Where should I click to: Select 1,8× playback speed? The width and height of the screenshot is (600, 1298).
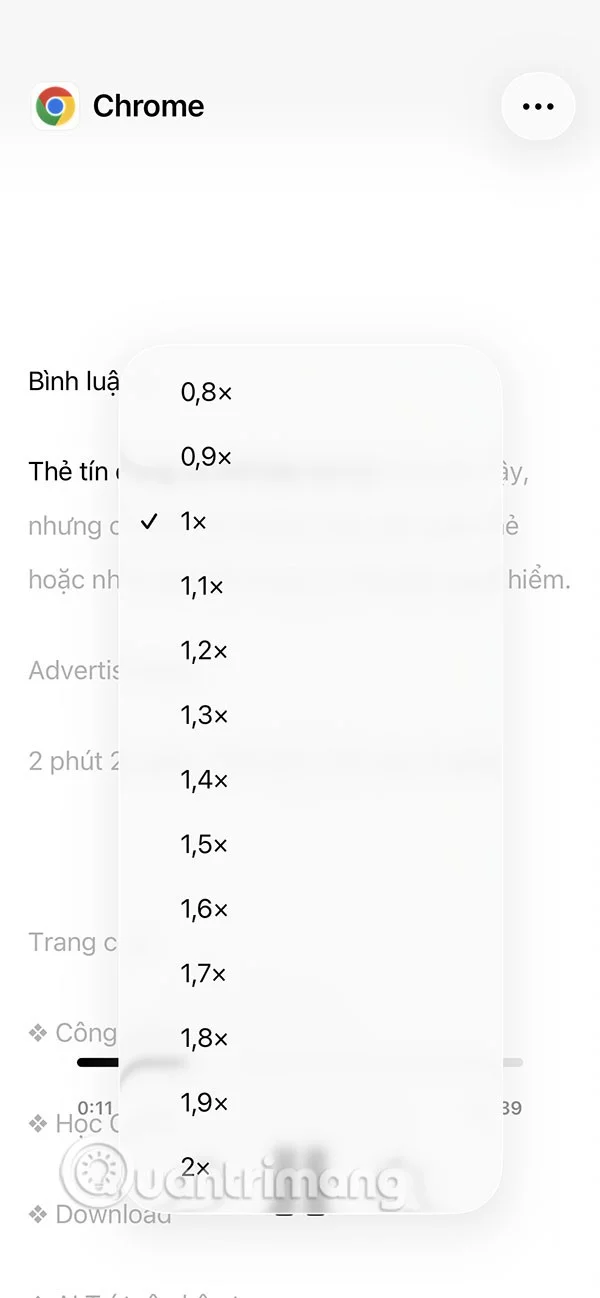click(203, 1038)
